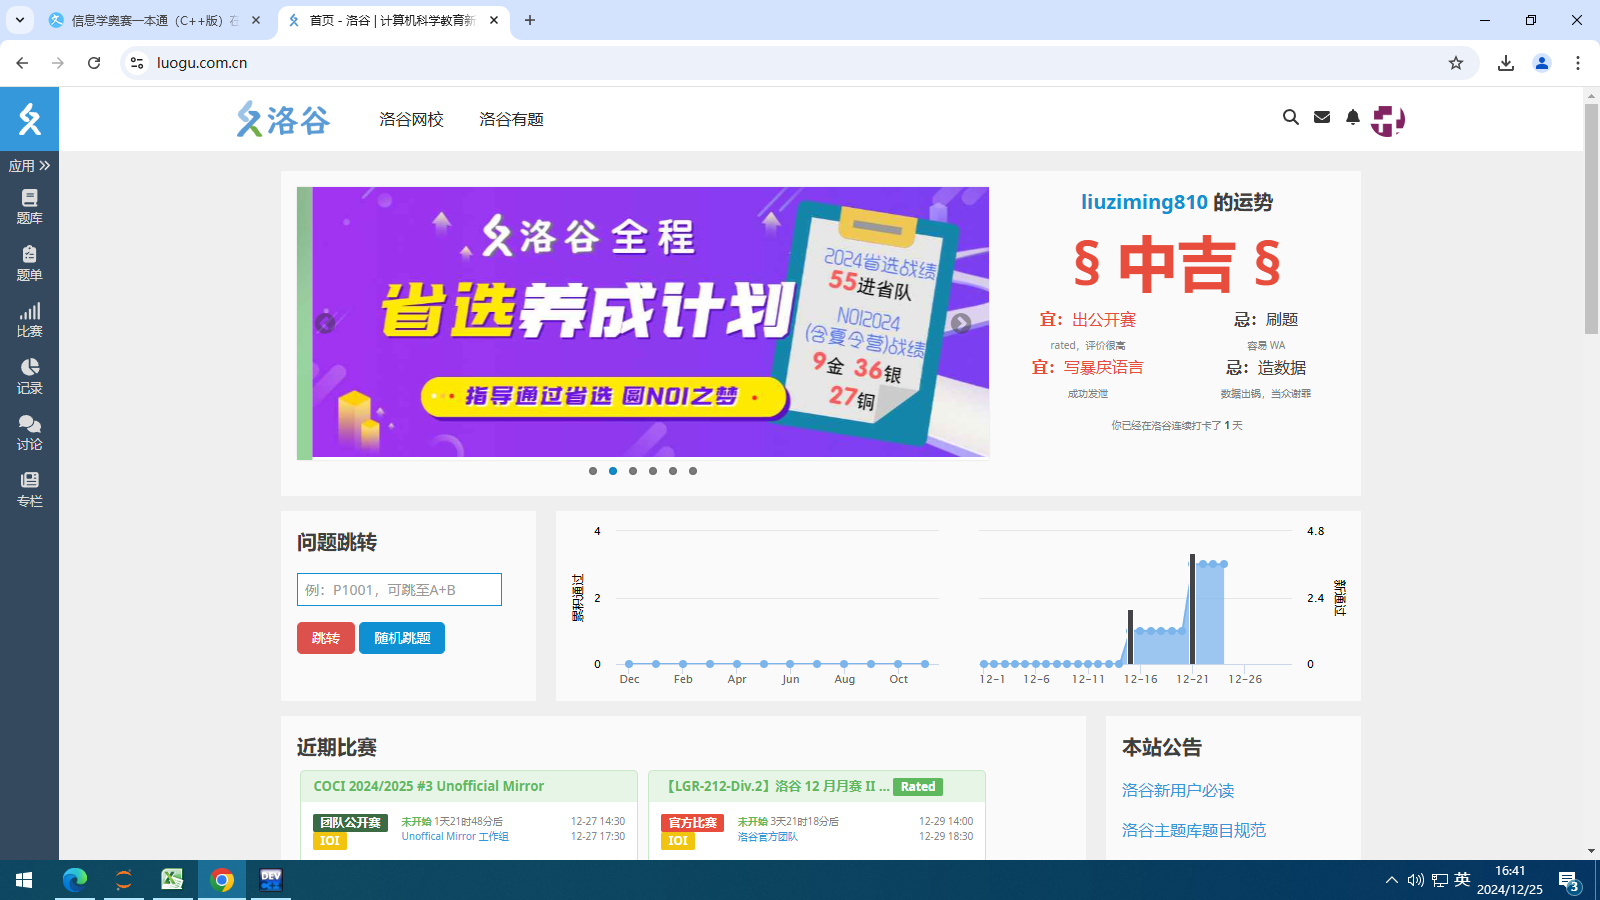Viewport: 1600px width, 900px height.
Task: Open Chrome downloads icon
Action: tap(1506, 63)
